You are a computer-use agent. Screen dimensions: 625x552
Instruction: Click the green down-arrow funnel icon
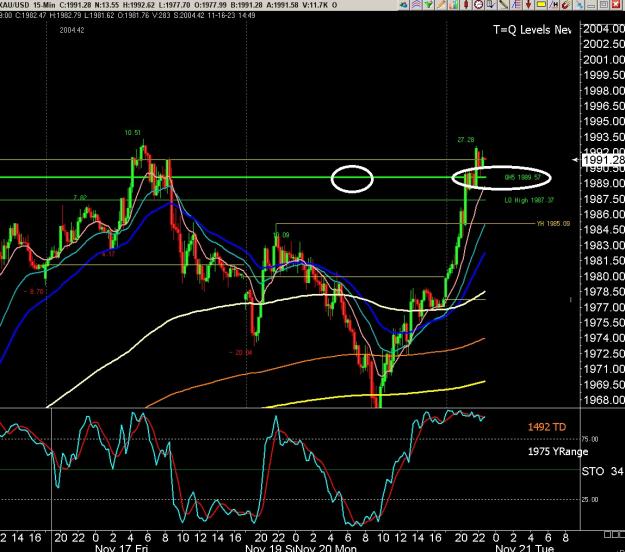coord(428,5)
